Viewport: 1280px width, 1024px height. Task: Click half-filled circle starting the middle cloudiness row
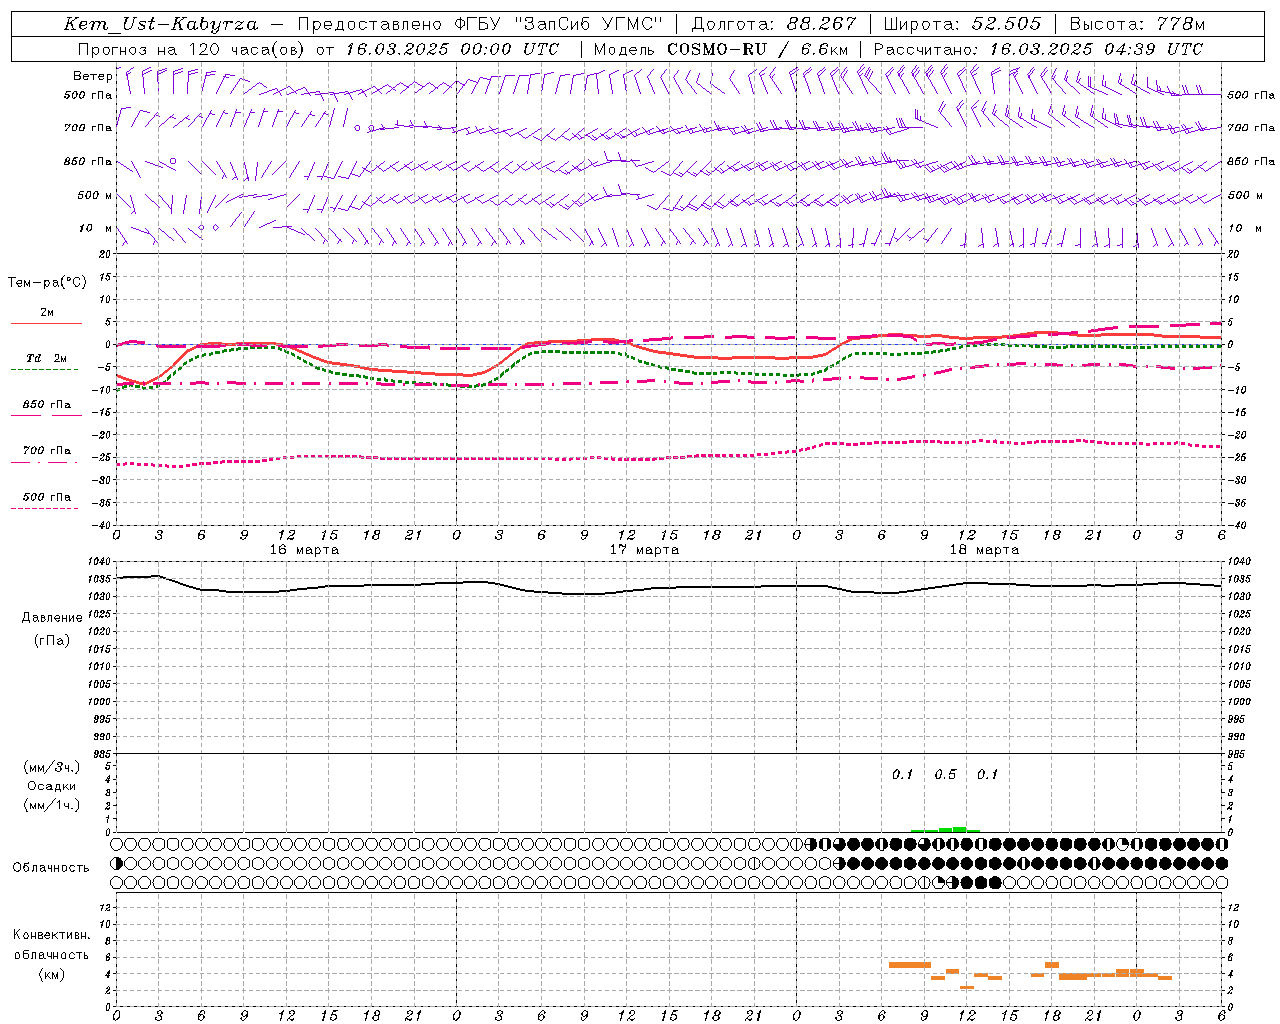117,863
